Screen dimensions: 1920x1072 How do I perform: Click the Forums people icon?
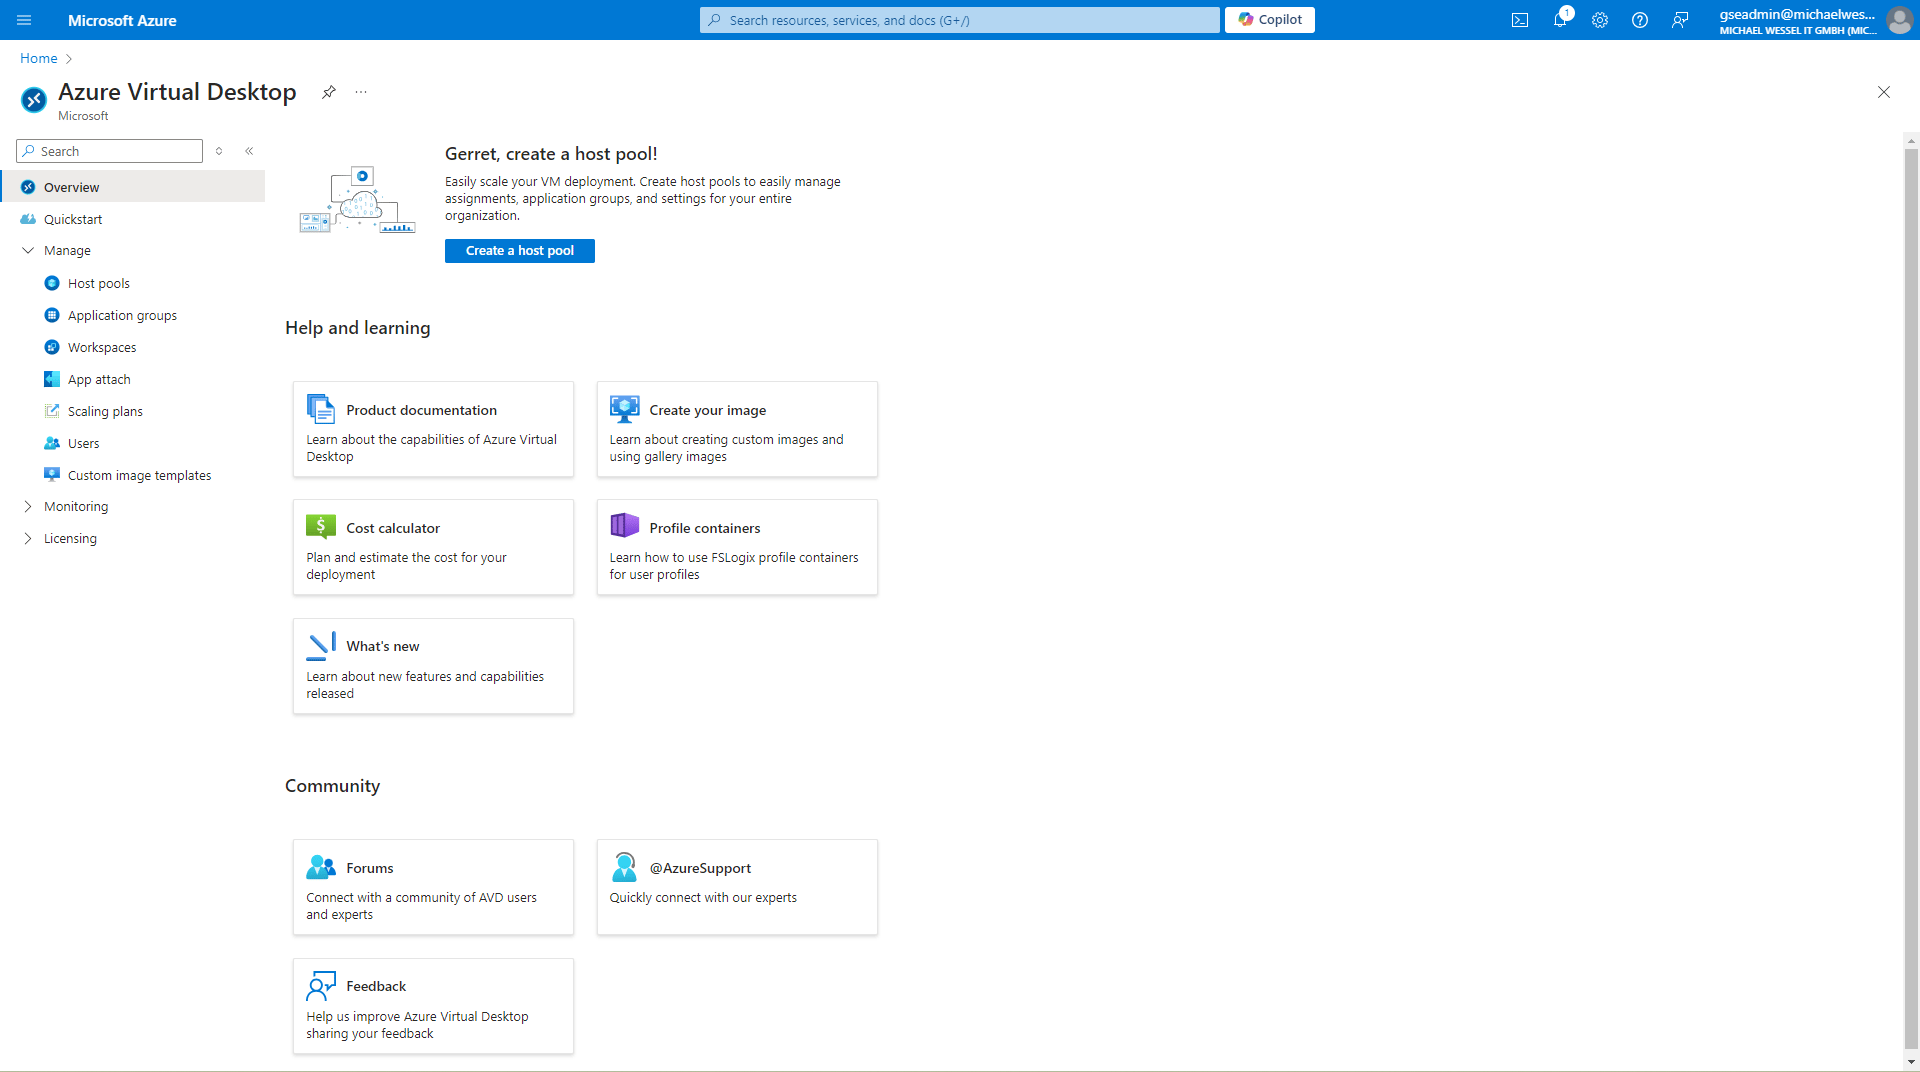tap(321, 867)
